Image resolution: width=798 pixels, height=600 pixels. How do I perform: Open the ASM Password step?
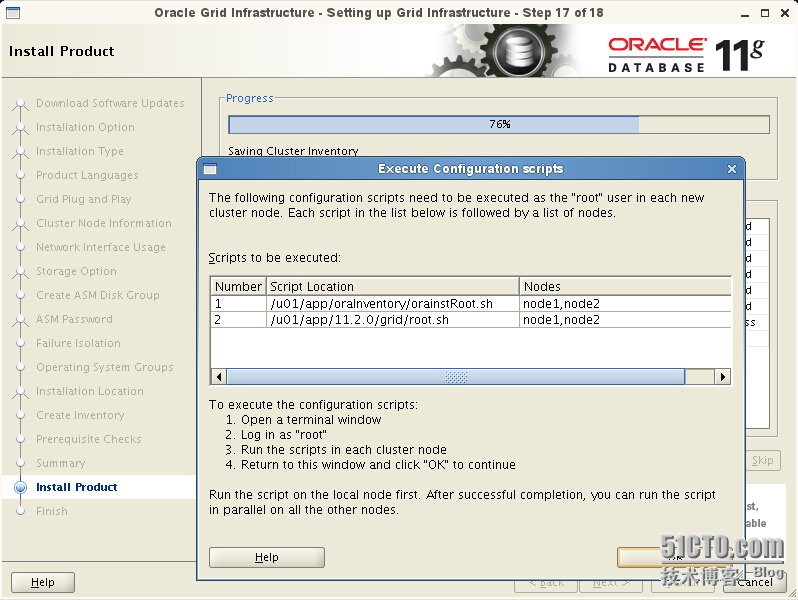[x=74, y=319]
